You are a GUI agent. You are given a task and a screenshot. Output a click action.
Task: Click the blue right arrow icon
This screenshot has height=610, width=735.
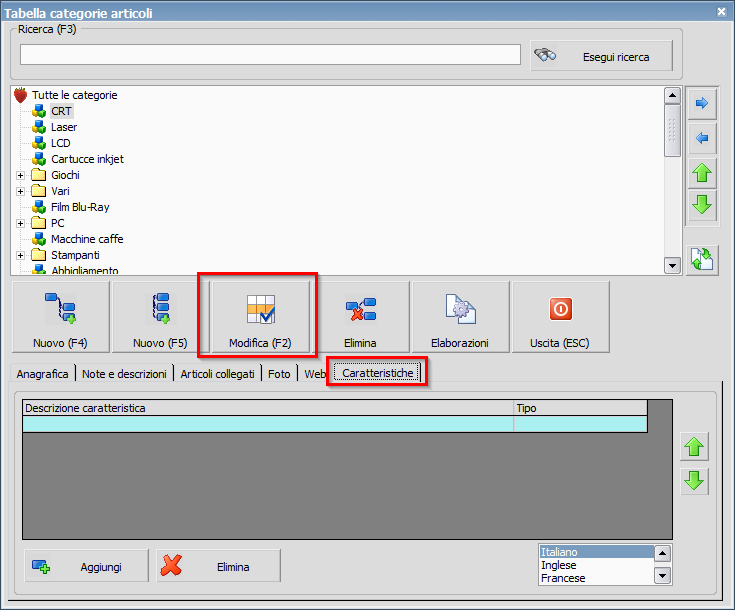click(x=702, y=104)
